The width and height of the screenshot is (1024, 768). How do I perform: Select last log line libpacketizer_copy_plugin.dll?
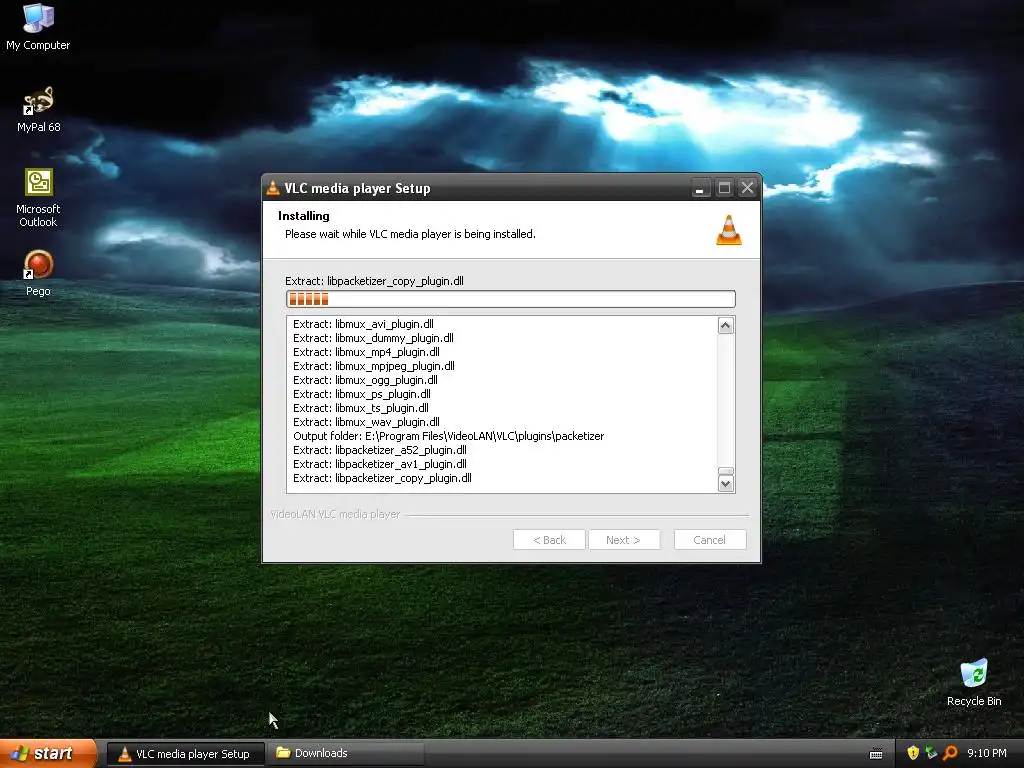tap(382, 479)
